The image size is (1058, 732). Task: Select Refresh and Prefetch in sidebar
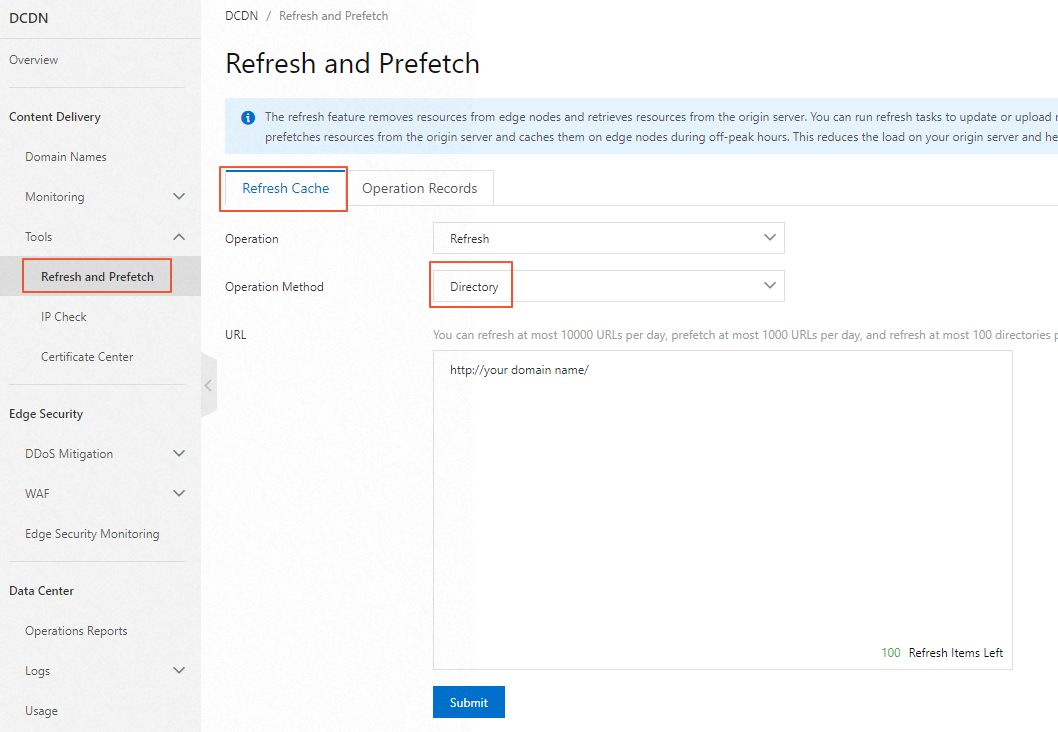[97, 277]
